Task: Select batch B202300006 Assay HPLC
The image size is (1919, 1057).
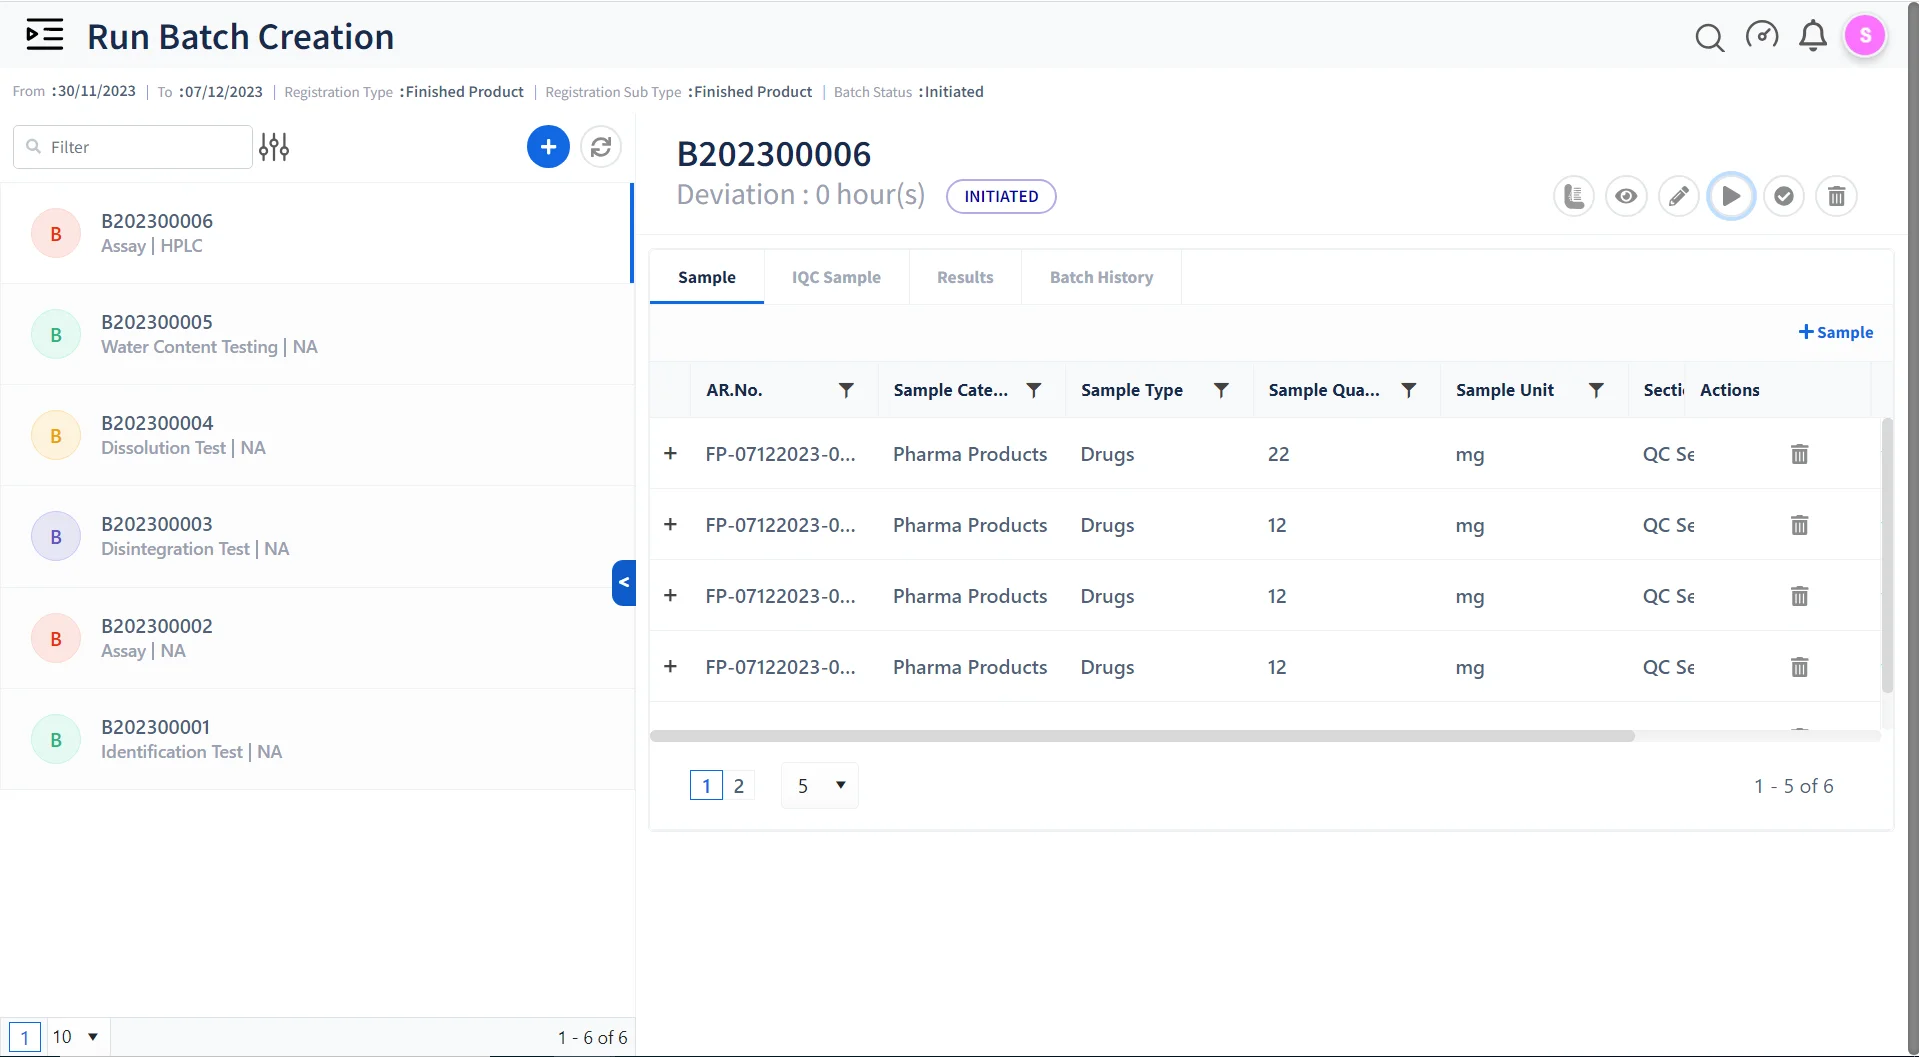Action: (x=317, y=233)
